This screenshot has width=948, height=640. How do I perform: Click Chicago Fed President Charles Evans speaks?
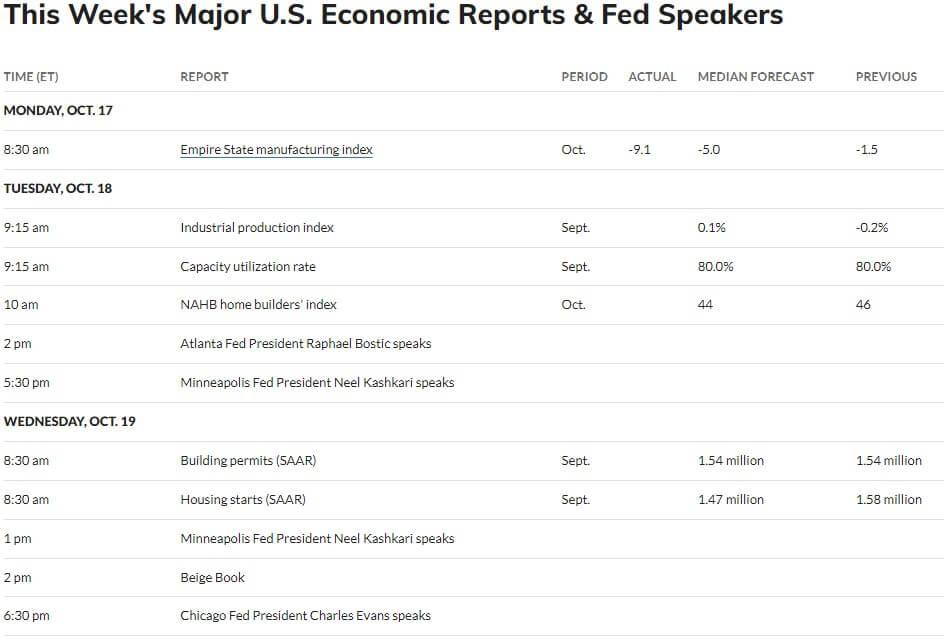click(x=305, y=616)
